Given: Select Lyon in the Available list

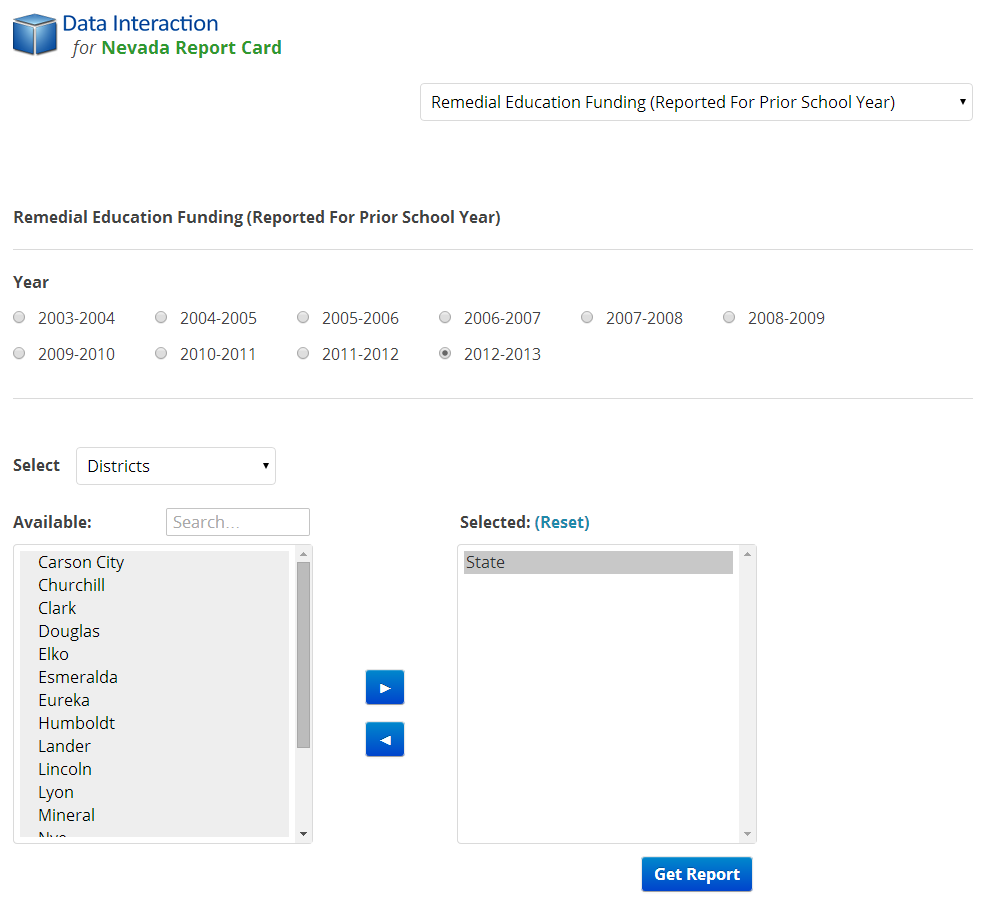Looking at the screenshot, I should 155,792.
